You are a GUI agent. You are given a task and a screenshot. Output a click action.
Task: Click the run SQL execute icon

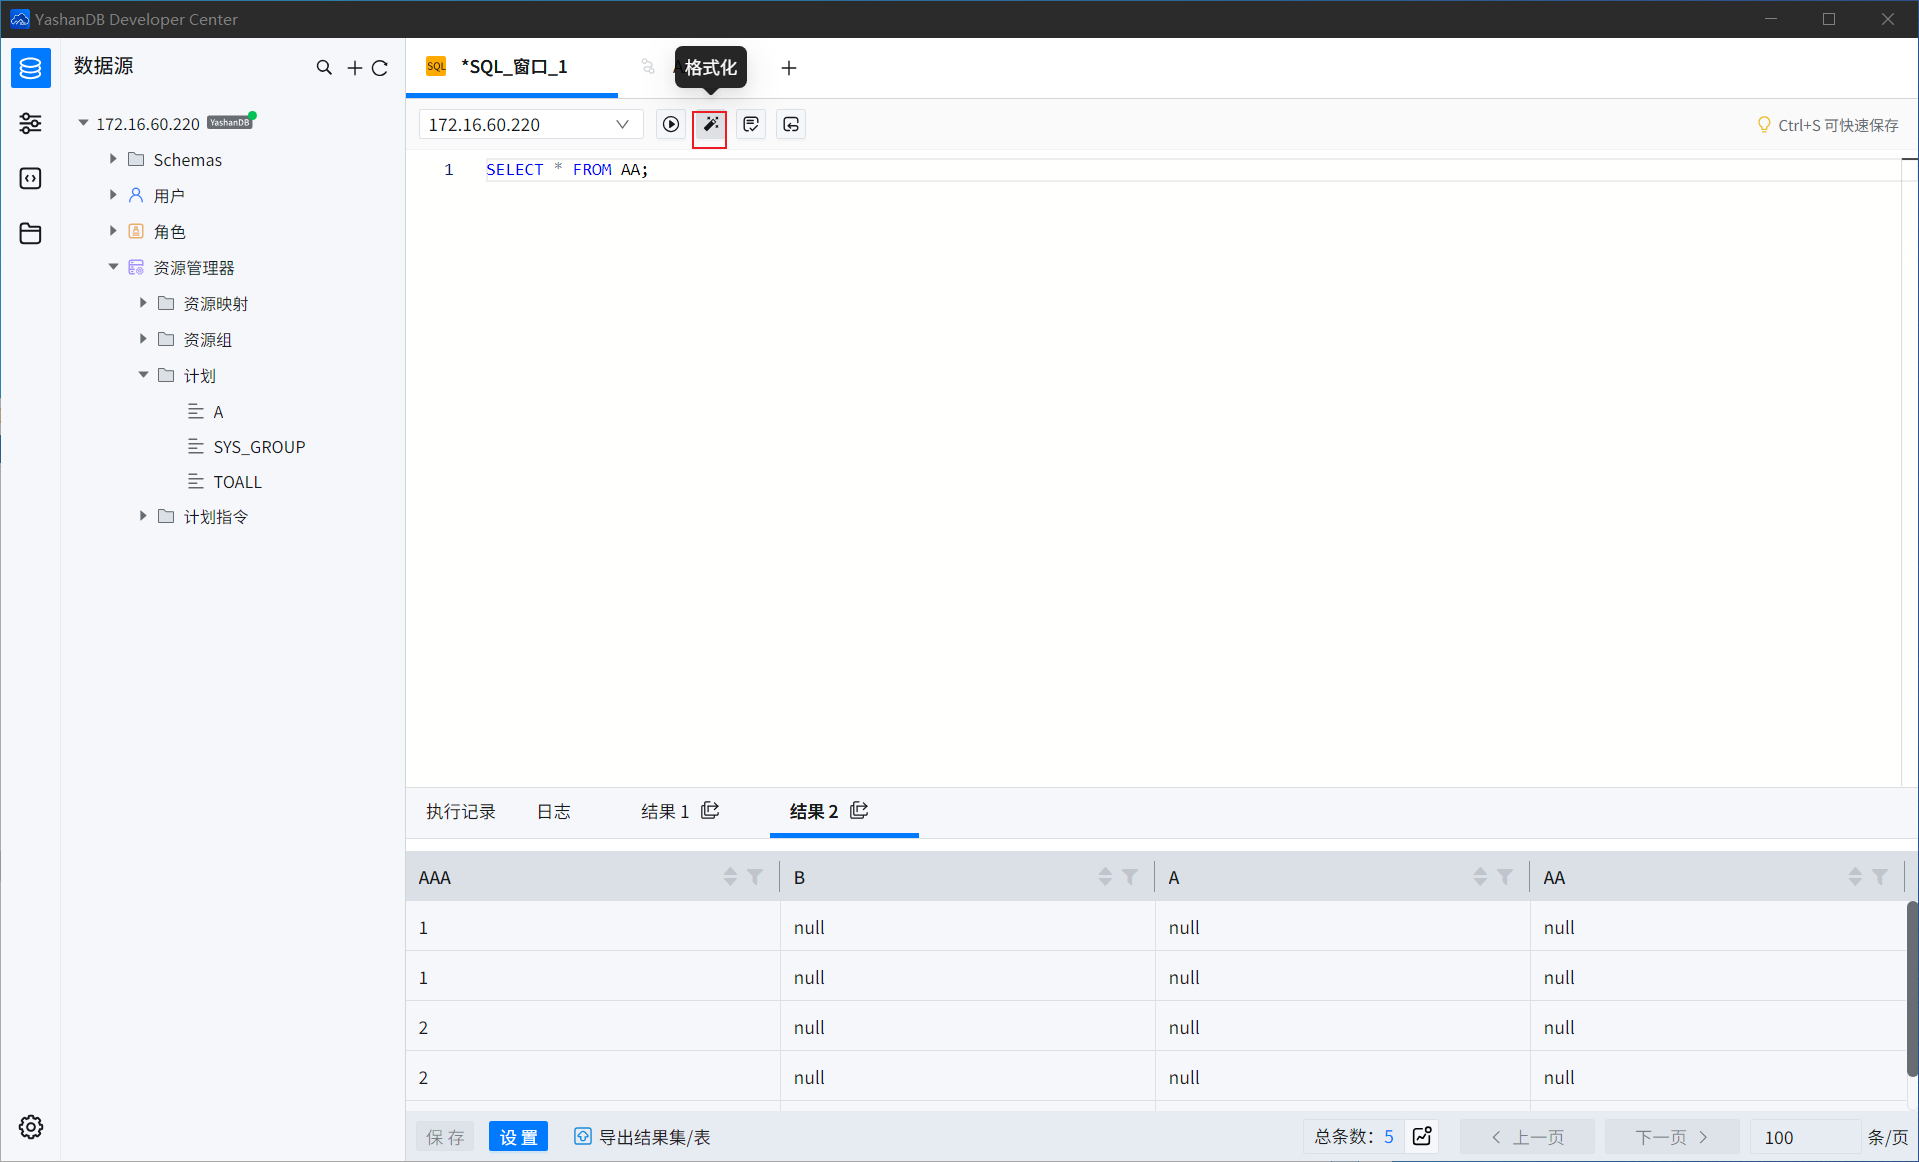(670, 124)
